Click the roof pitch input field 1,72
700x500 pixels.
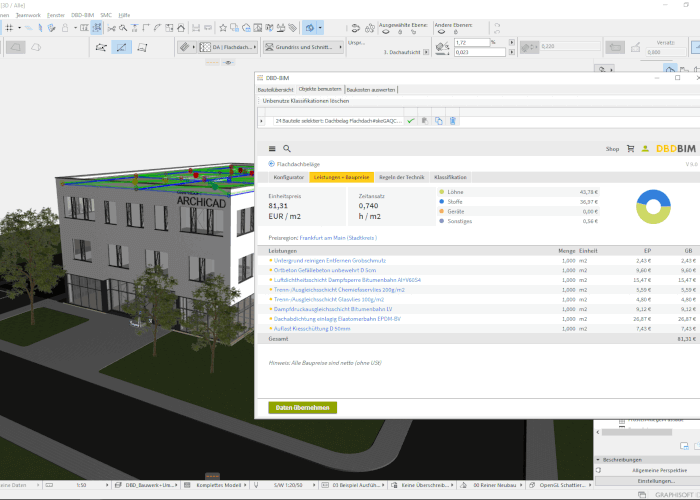click(x=472, y=42)
